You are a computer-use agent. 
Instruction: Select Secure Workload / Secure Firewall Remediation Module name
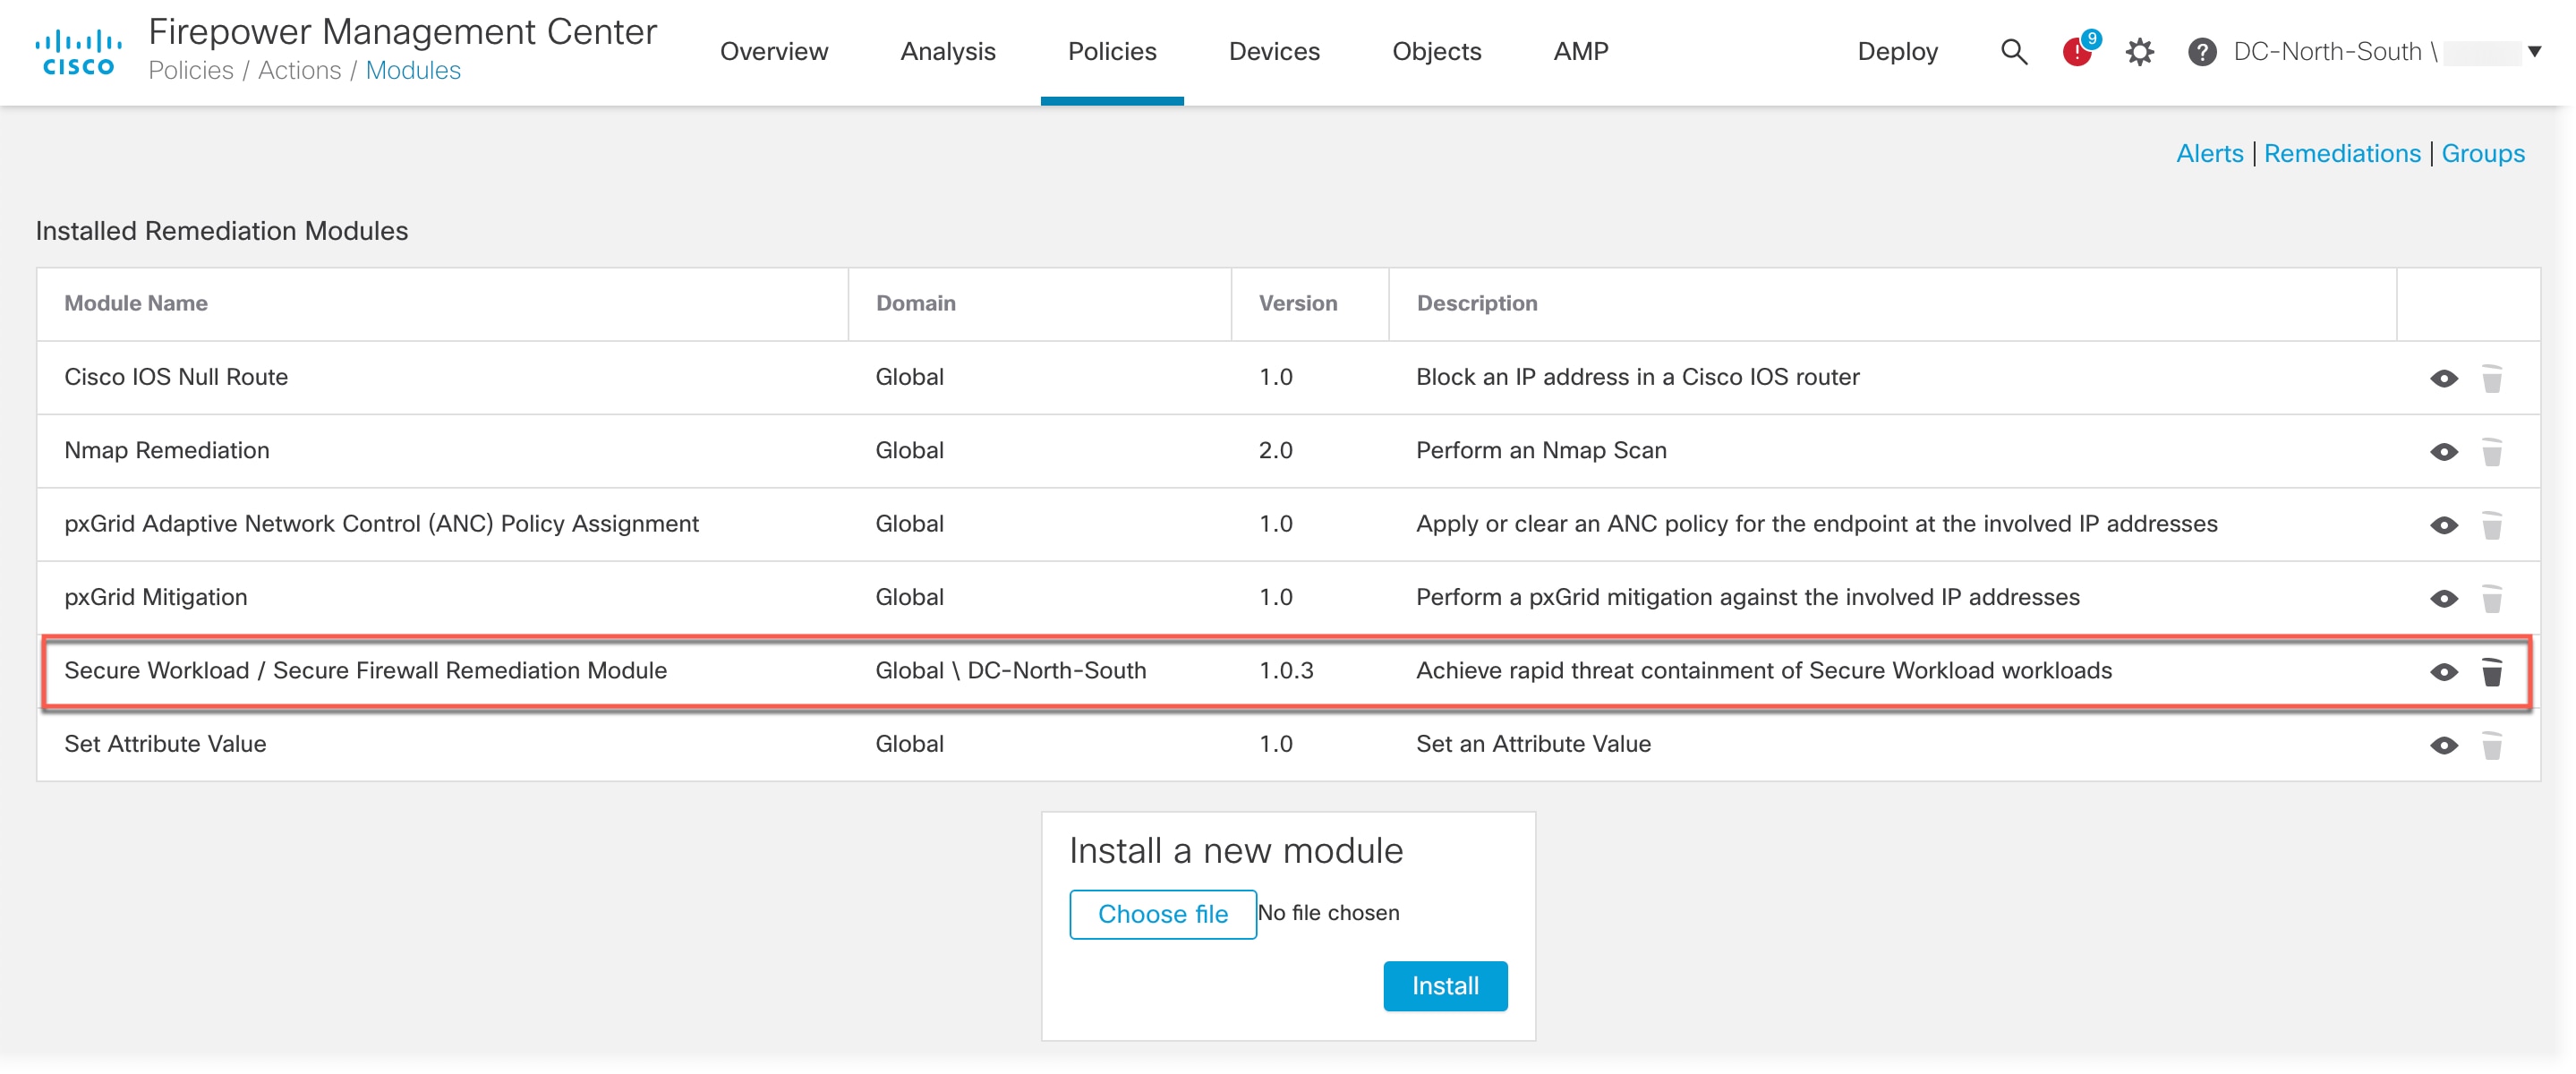[365, 670]
